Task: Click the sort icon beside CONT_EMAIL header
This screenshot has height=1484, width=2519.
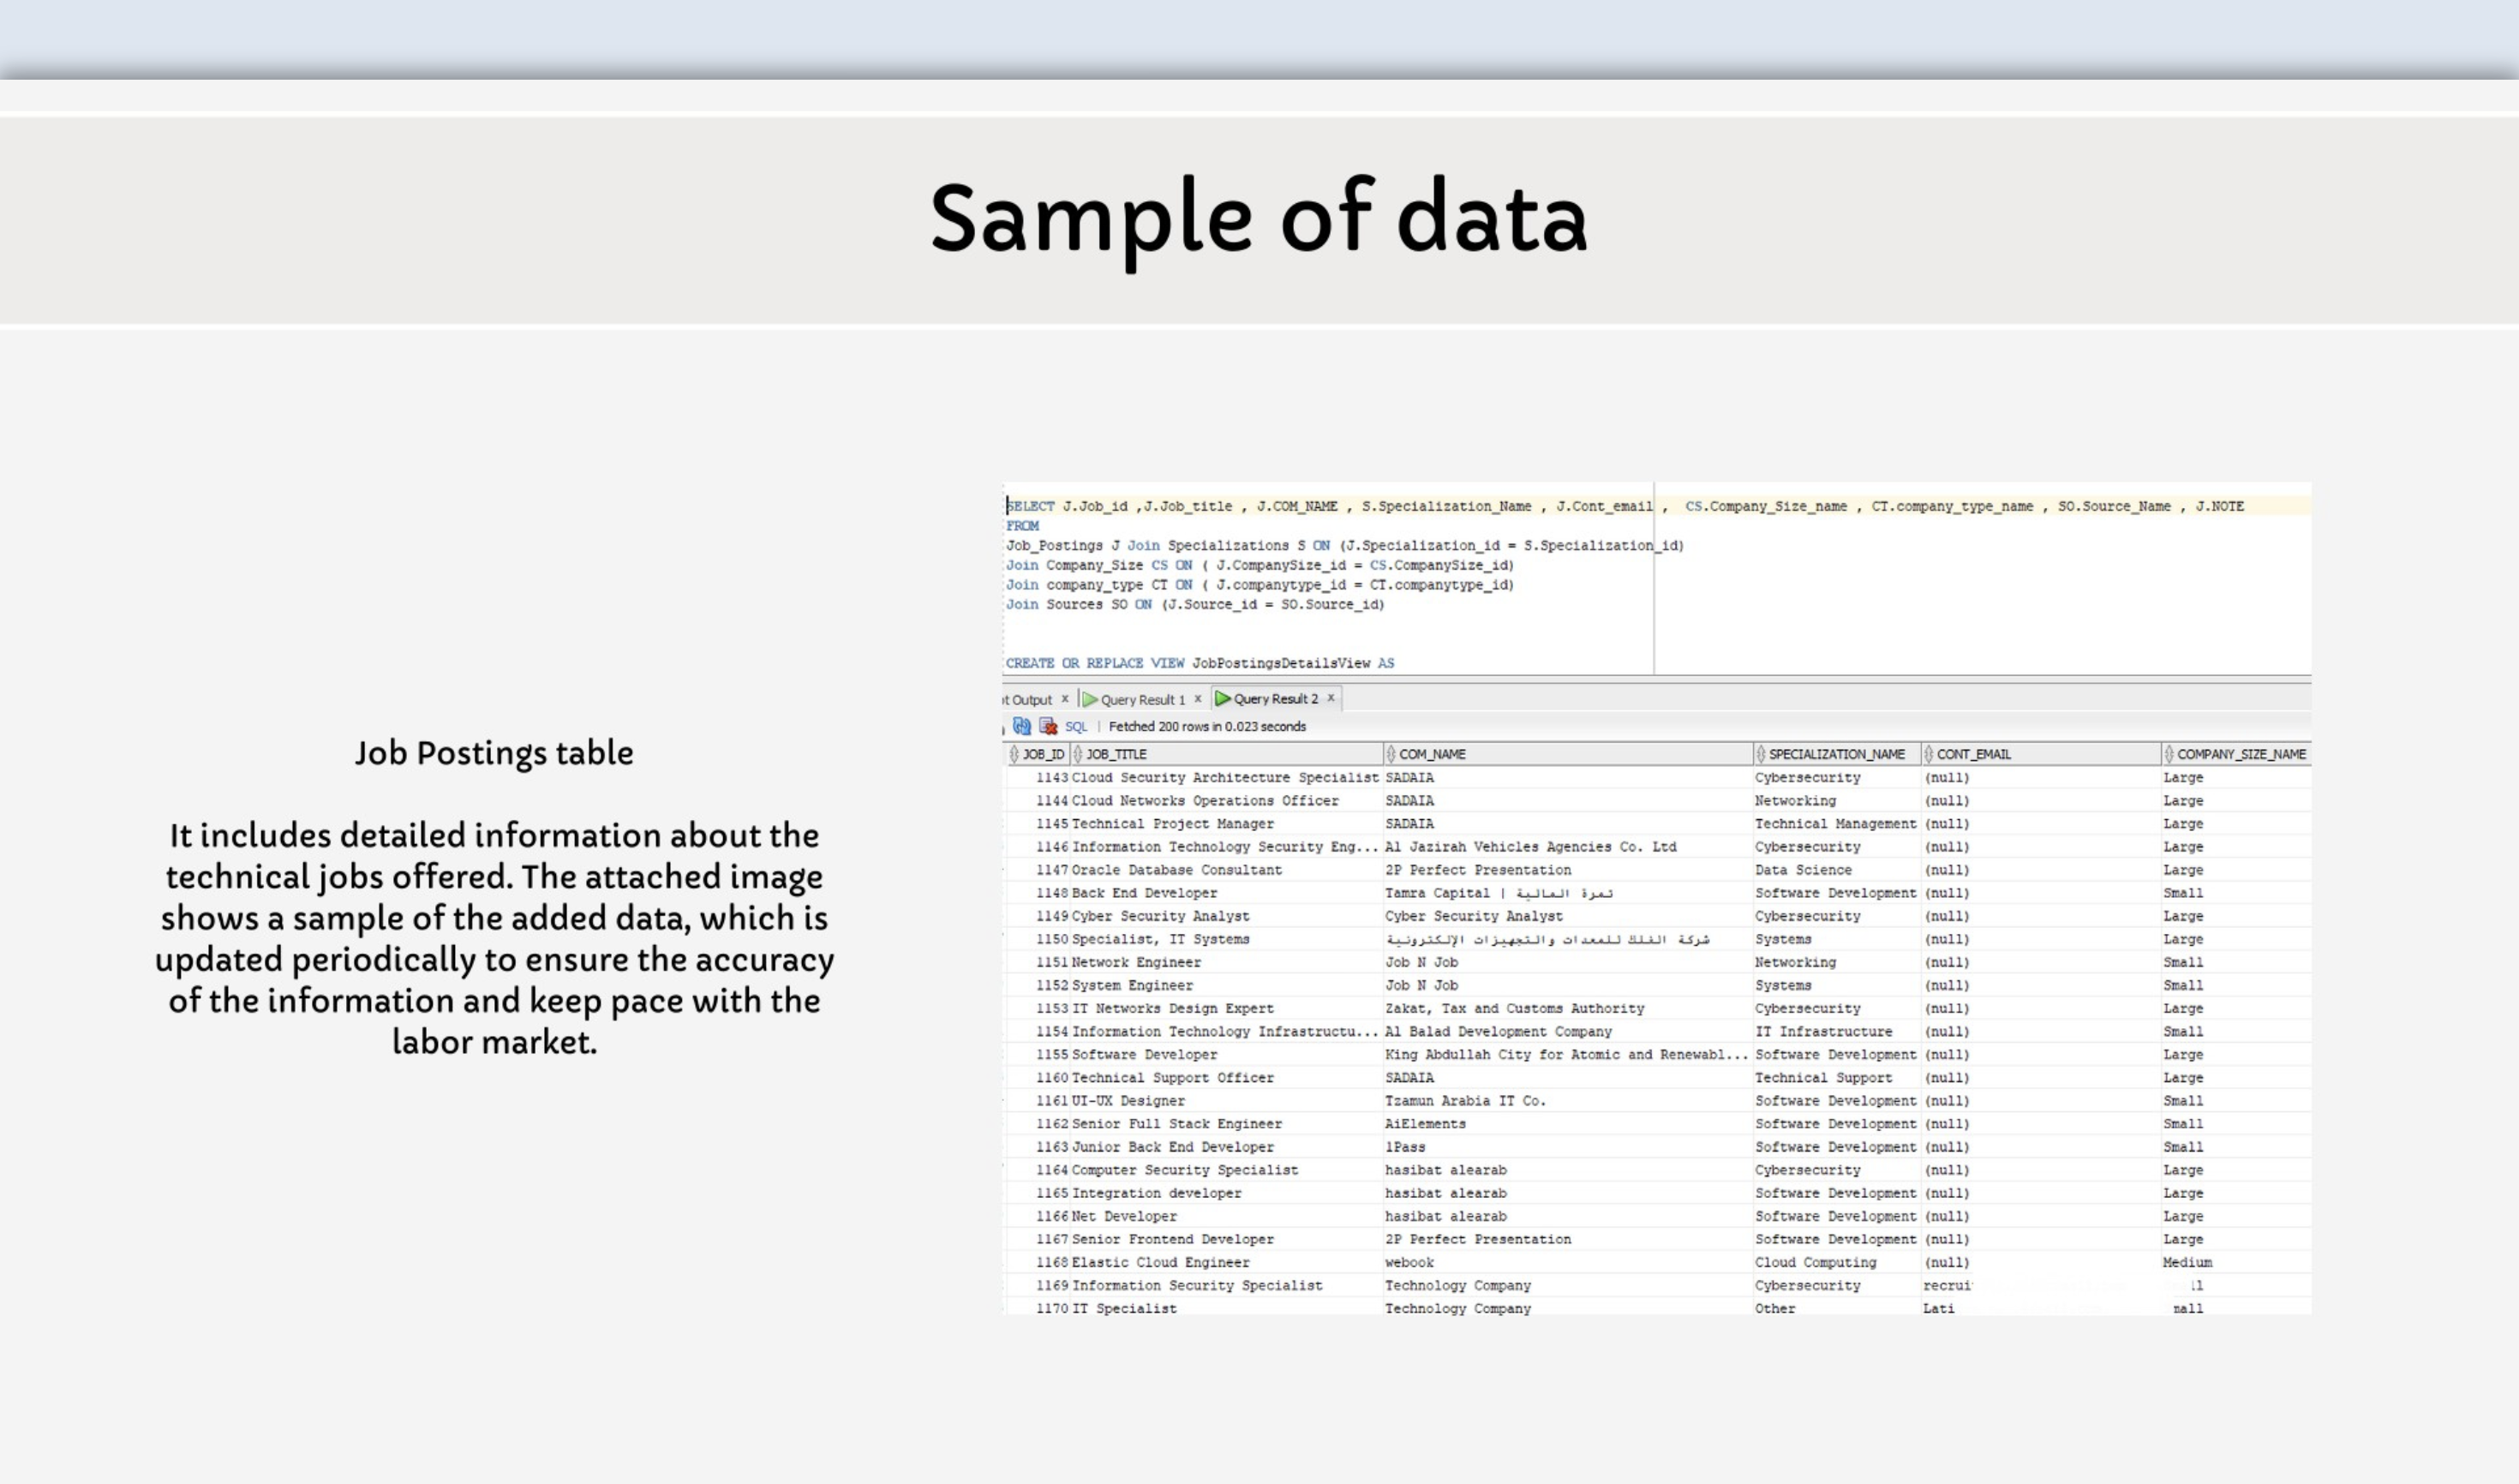Action: click(x=1928, y=754)
